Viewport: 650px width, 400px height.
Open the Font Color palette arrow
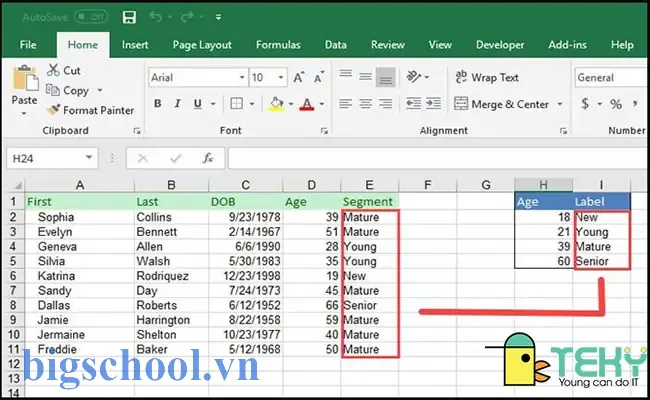tap(322, 104)
